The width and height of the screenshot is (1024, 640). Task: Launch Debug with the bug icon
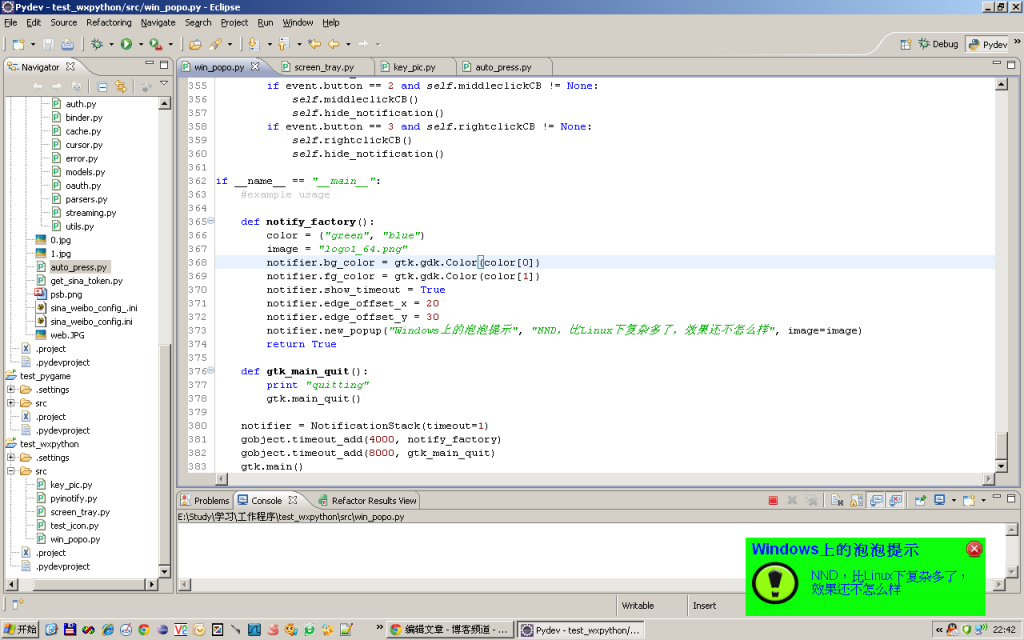point(97,44)
